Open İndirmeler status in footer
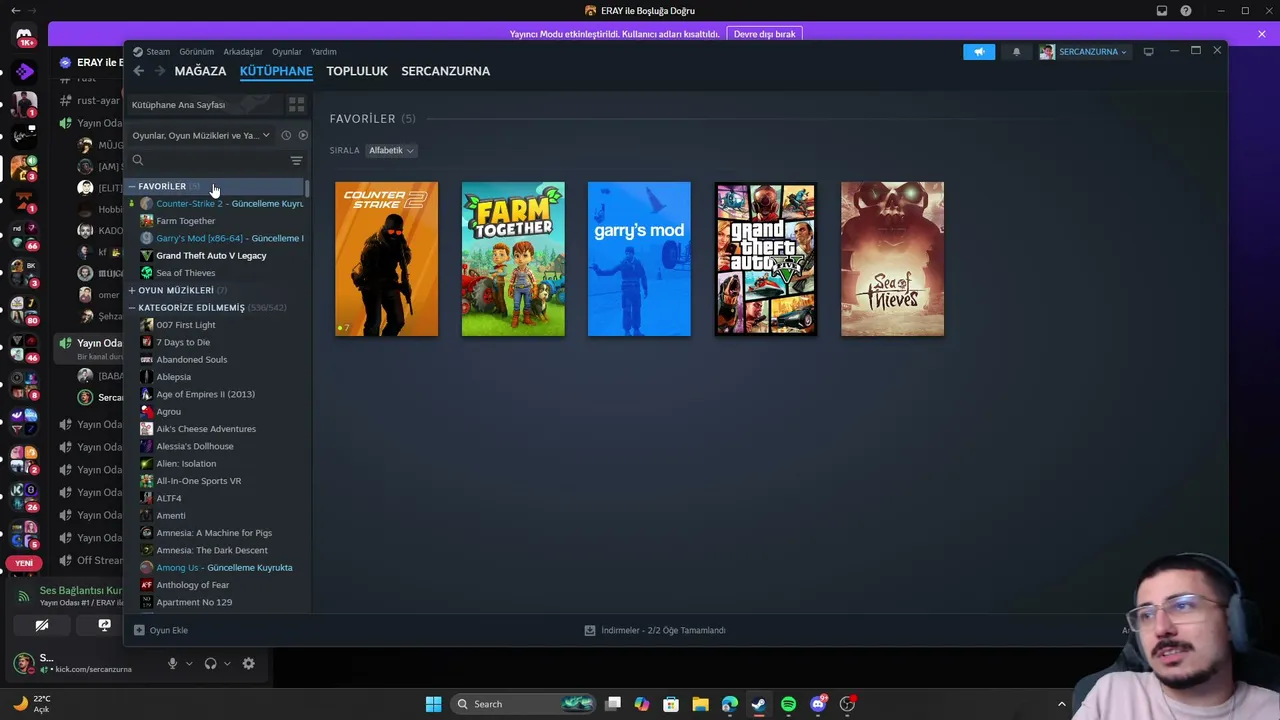The height and width of the screenshot is (720, 1280). click(x=663, y=630)
